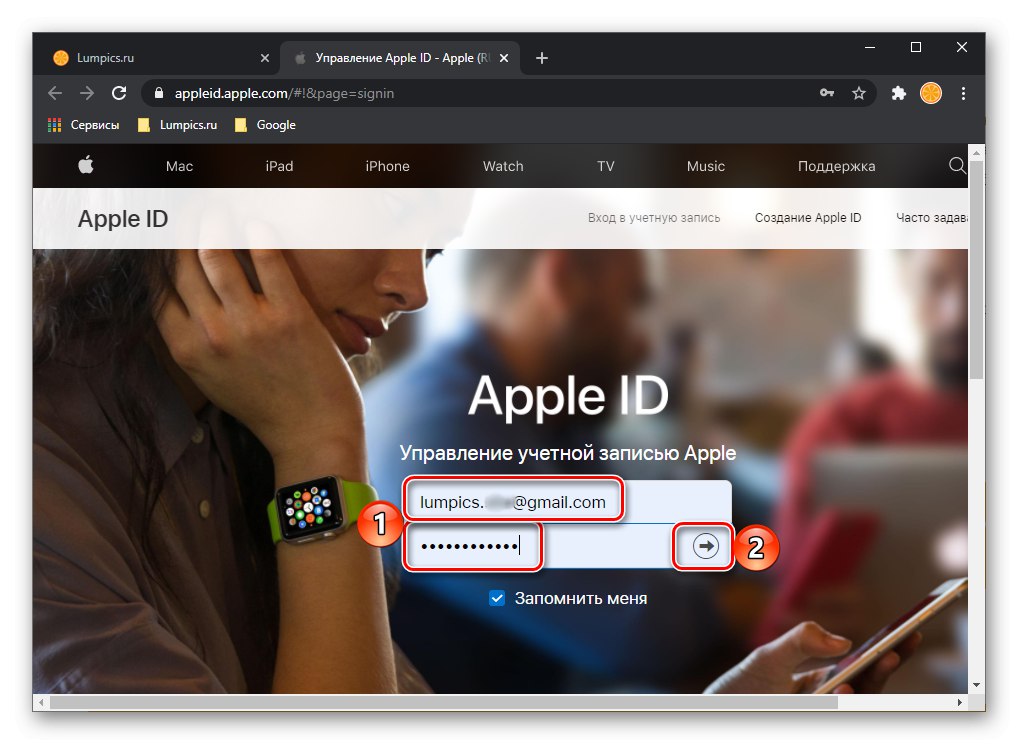Submit login via the arrow button
Screen dimensions: 1018x744
click(704, 546)
